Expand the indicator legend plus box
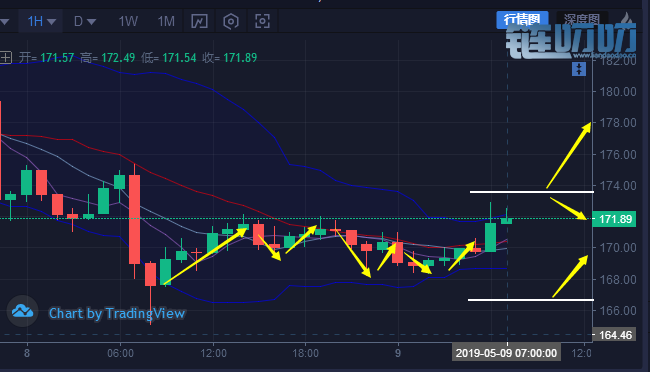The height and width of the screenshot is (372, 650). click(6, 57)
